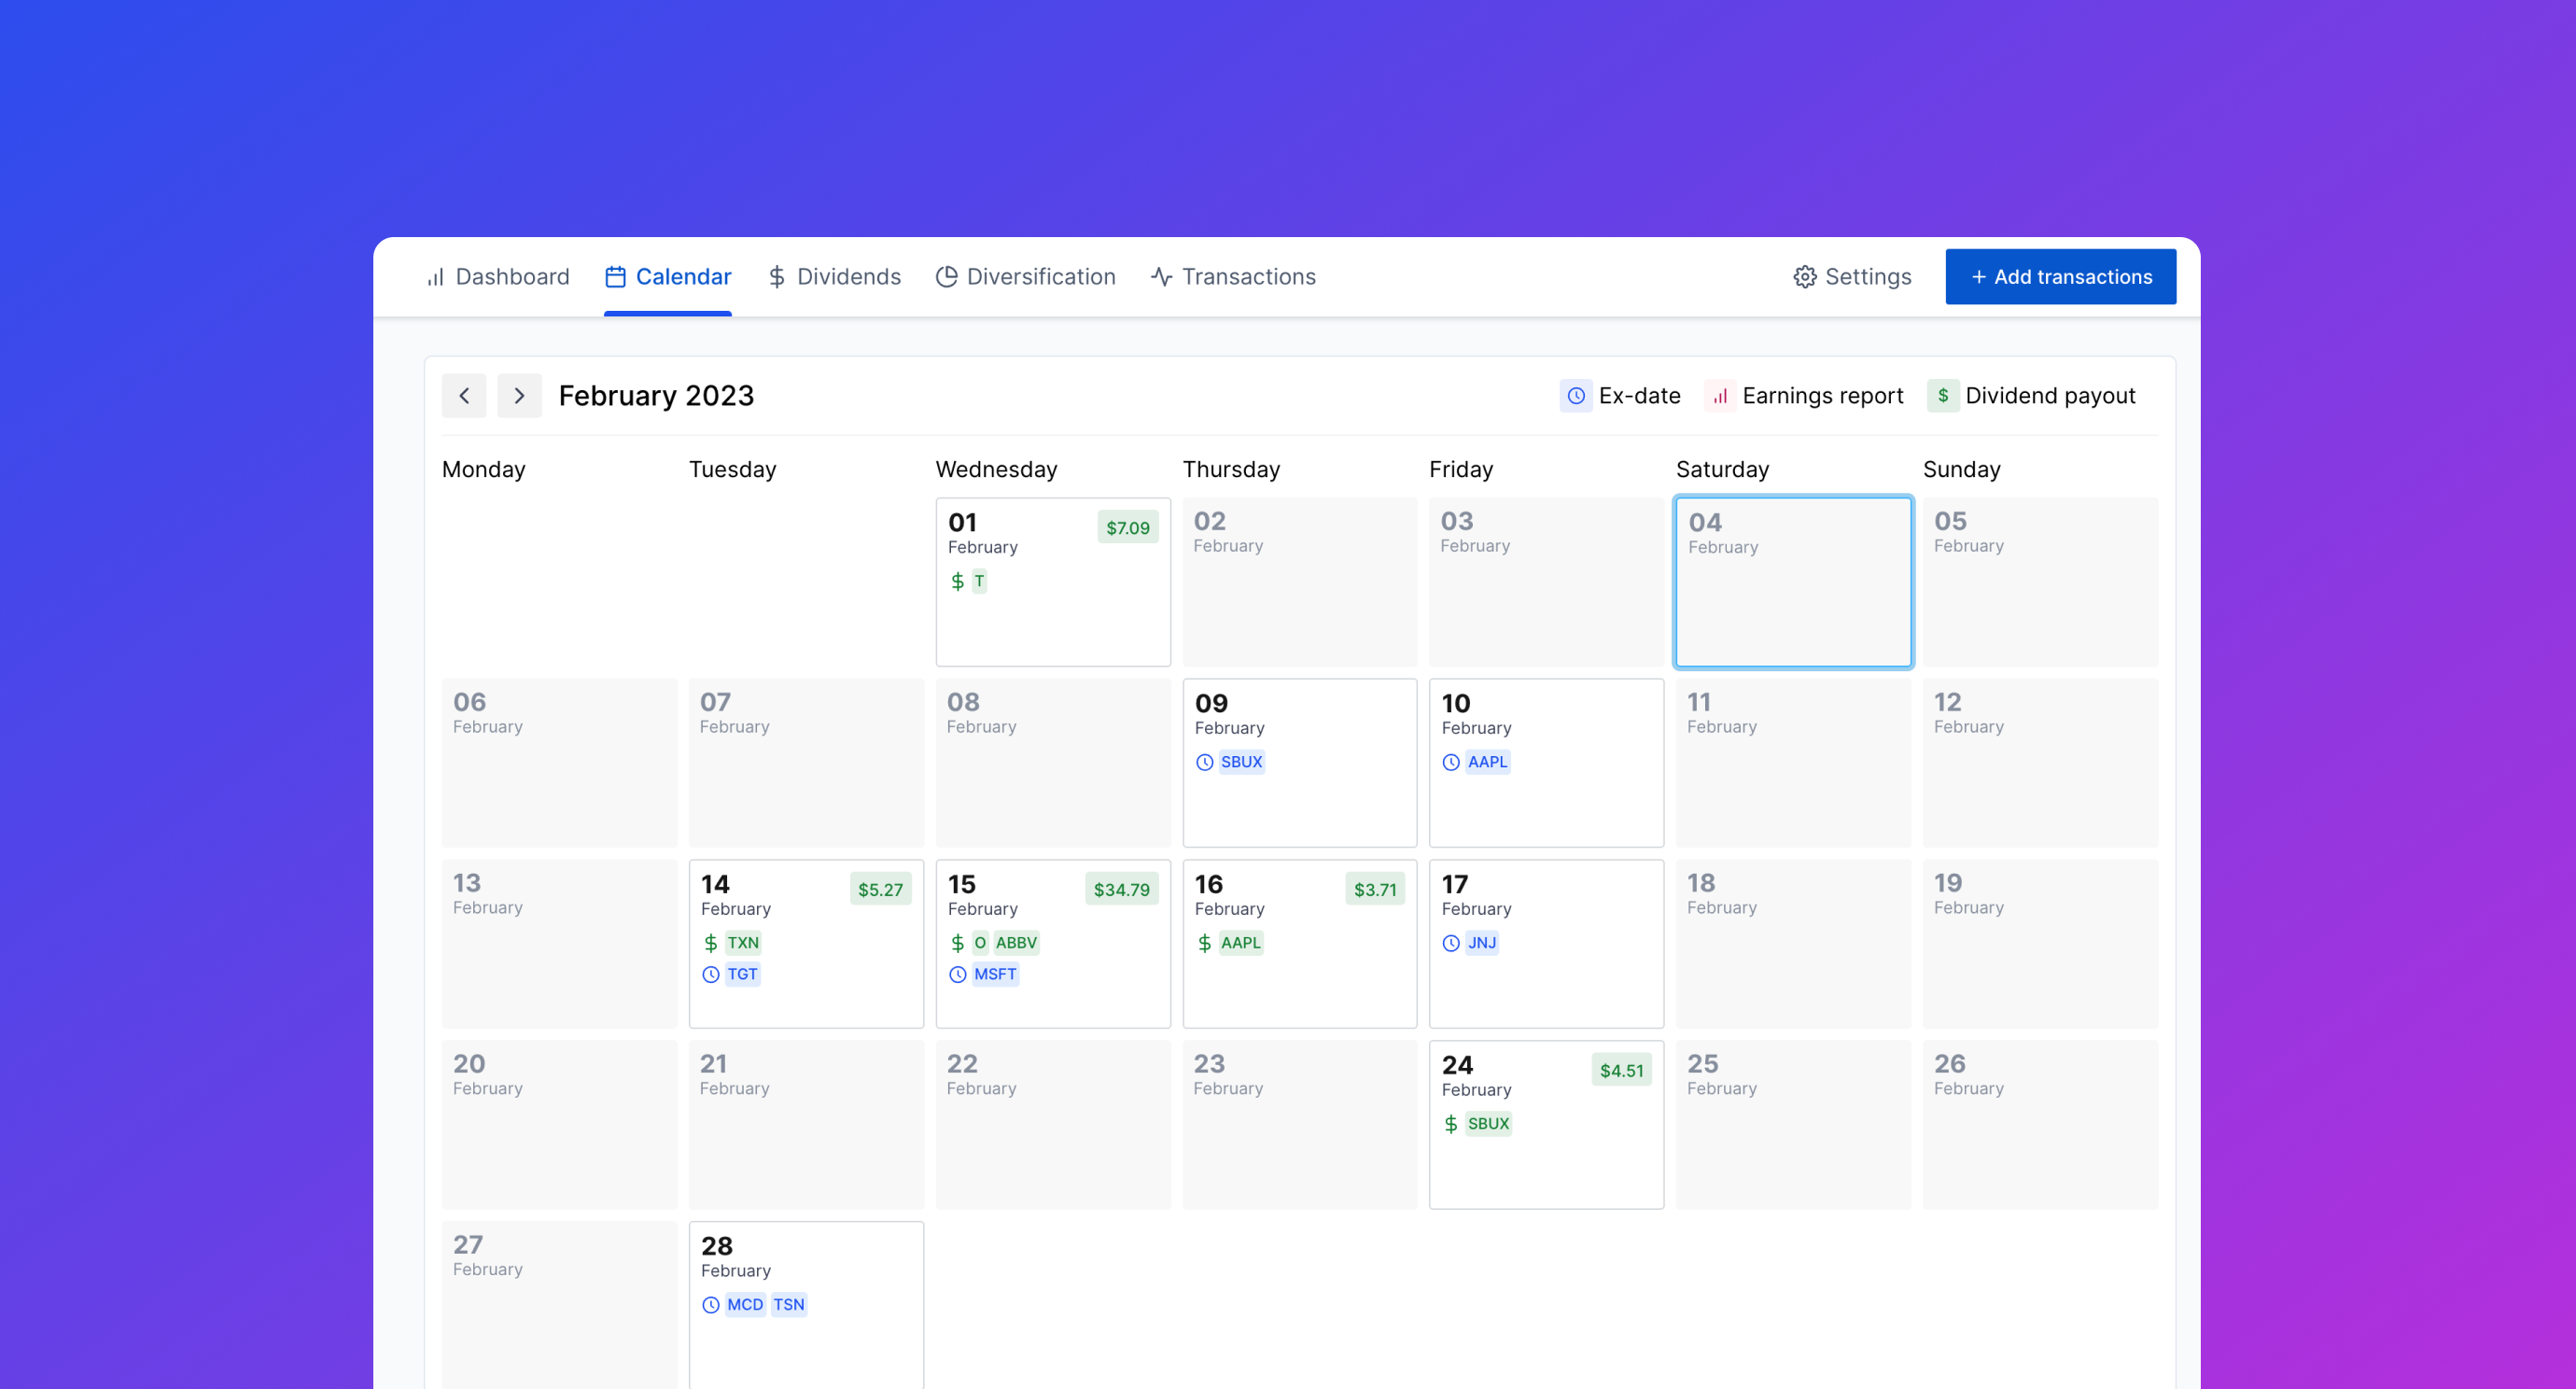Viewport: 2576px width, 1389px height.
Task: Open the Diversification tab
Action: click(1025, 277)
